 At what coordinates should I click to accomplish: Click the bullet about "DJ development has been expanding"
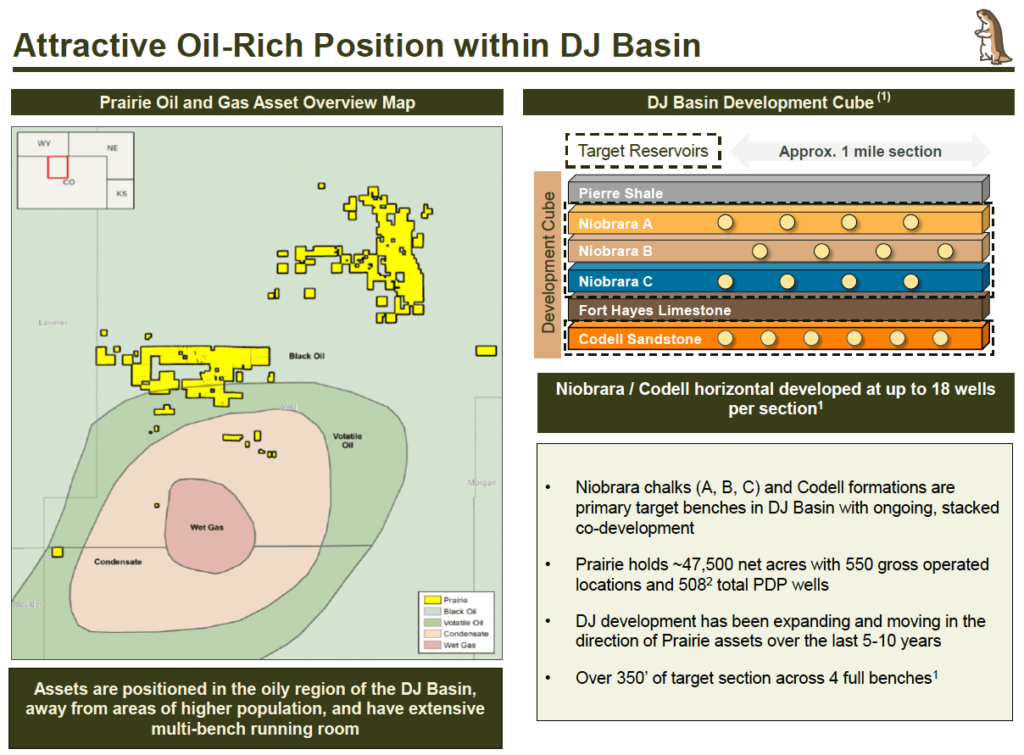click(780, 631)
